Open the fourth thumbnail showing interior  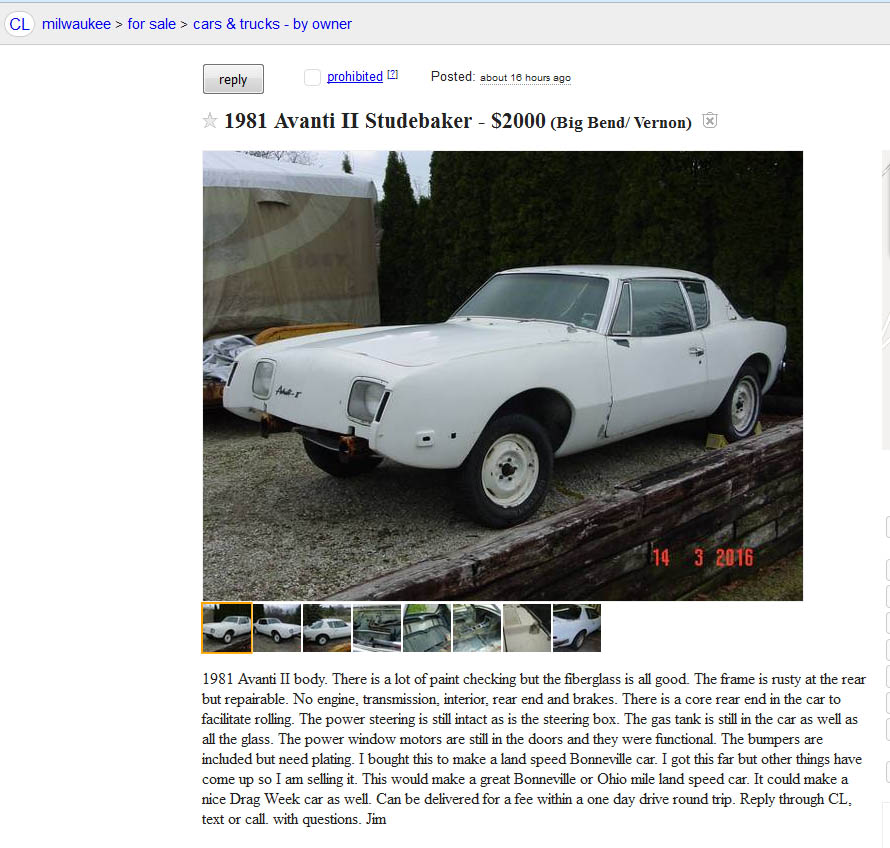(377, 628)
